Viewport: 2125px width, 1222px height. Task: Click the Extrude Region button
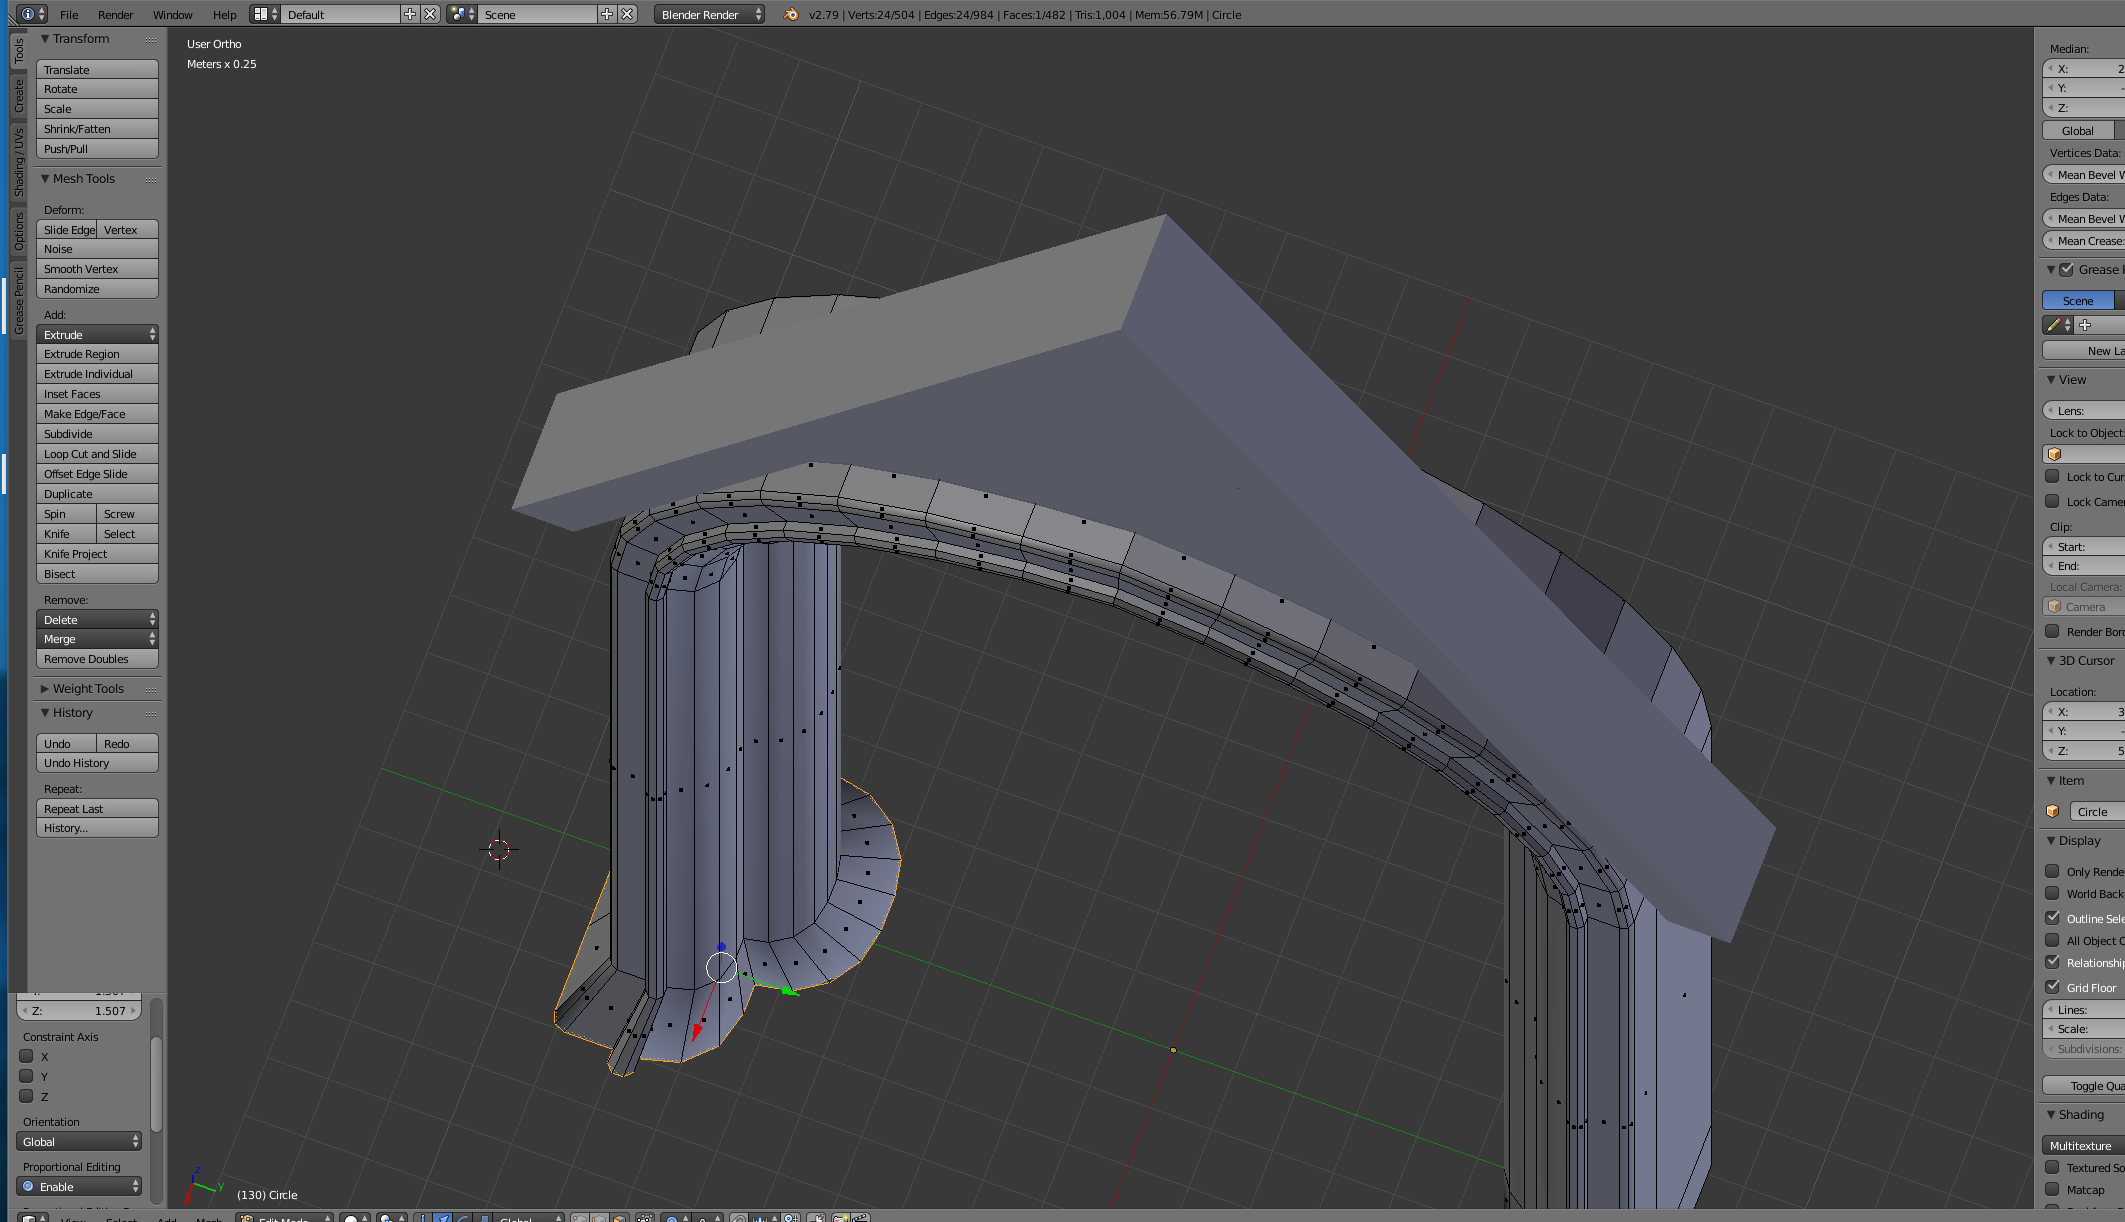click(x=97, y=354)
